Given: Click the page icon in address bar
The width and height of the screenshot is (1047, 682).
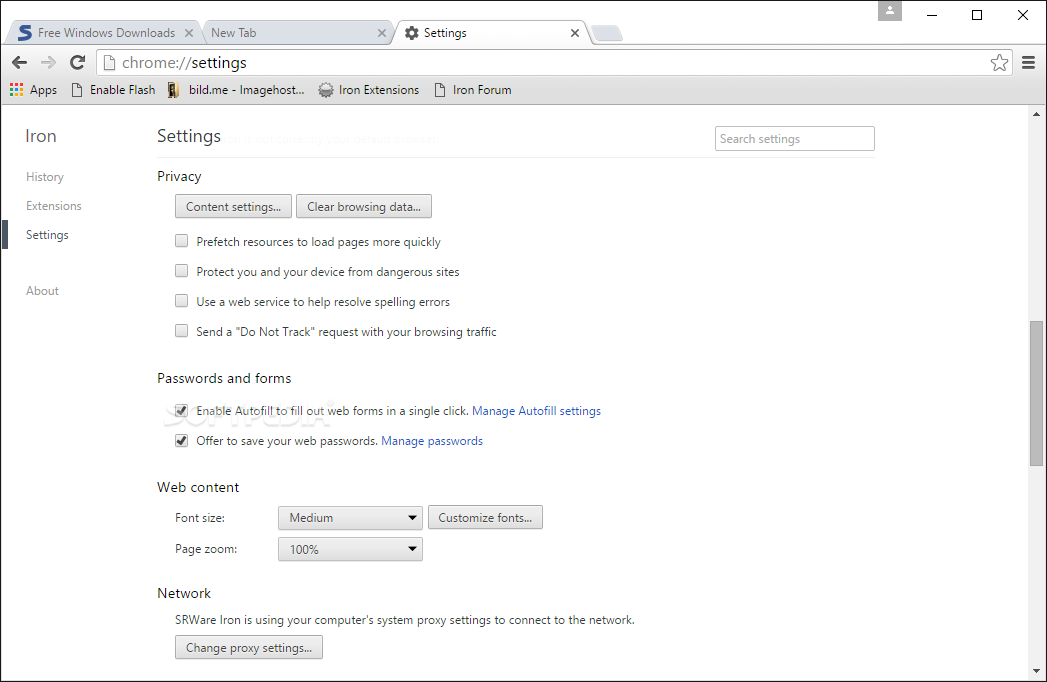Looking at the screenshot, I should click(x=110, y=63).
